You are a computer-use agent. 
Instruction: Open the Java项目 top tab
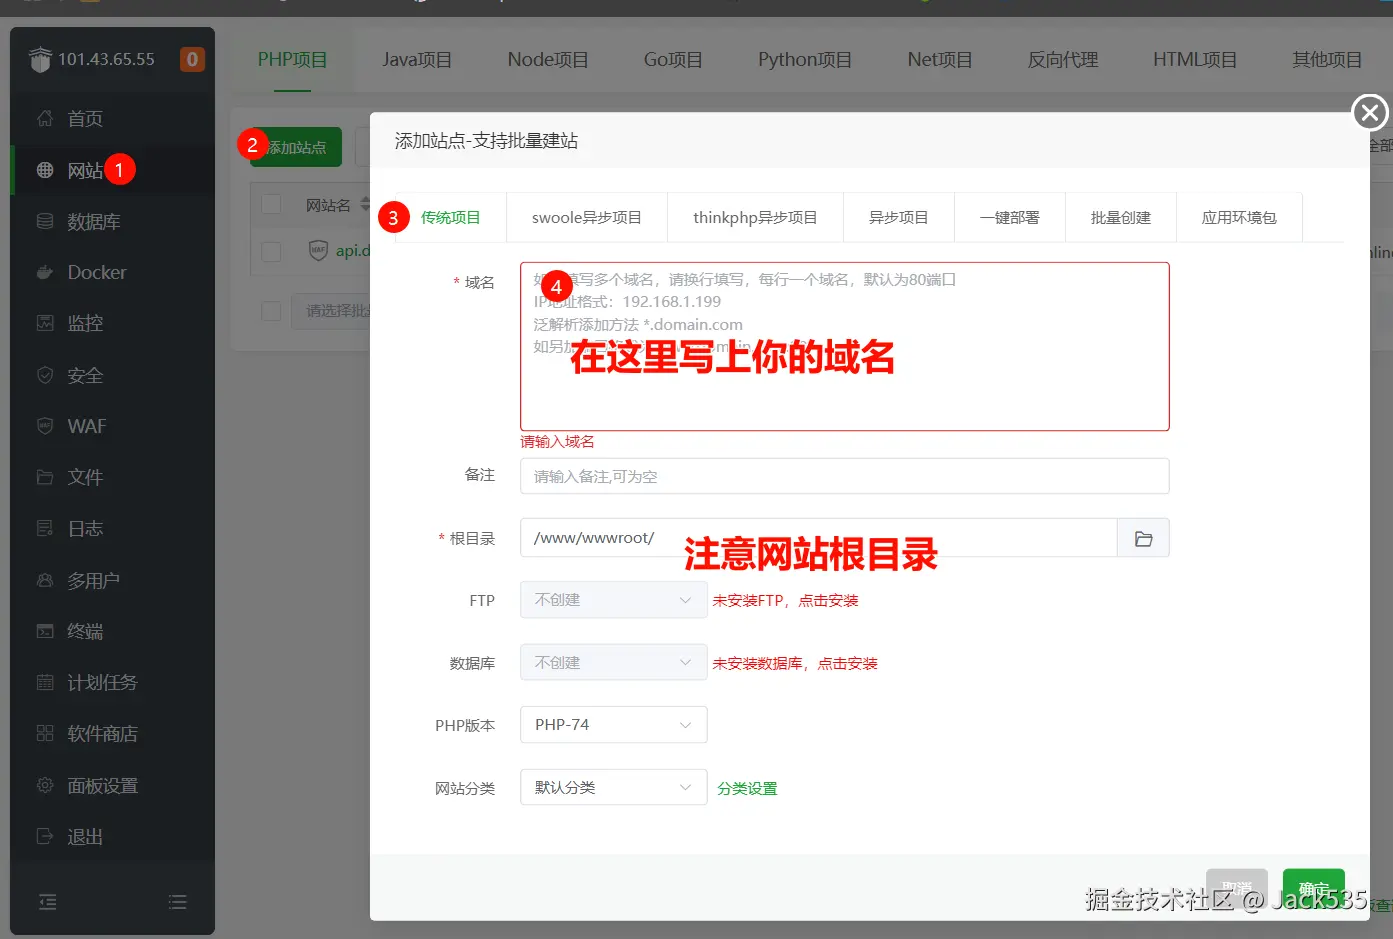pos(417,60)
